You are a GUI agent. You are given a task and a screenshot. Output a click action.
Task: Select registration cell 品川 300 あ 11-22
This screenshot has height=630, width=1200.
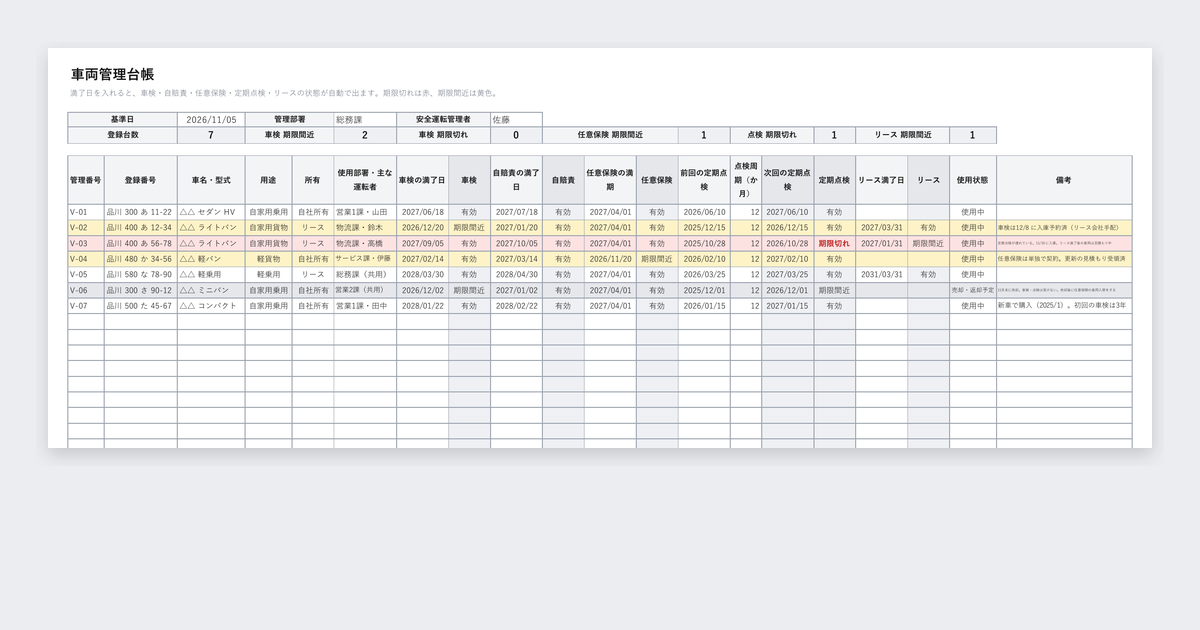coord(141,212)
